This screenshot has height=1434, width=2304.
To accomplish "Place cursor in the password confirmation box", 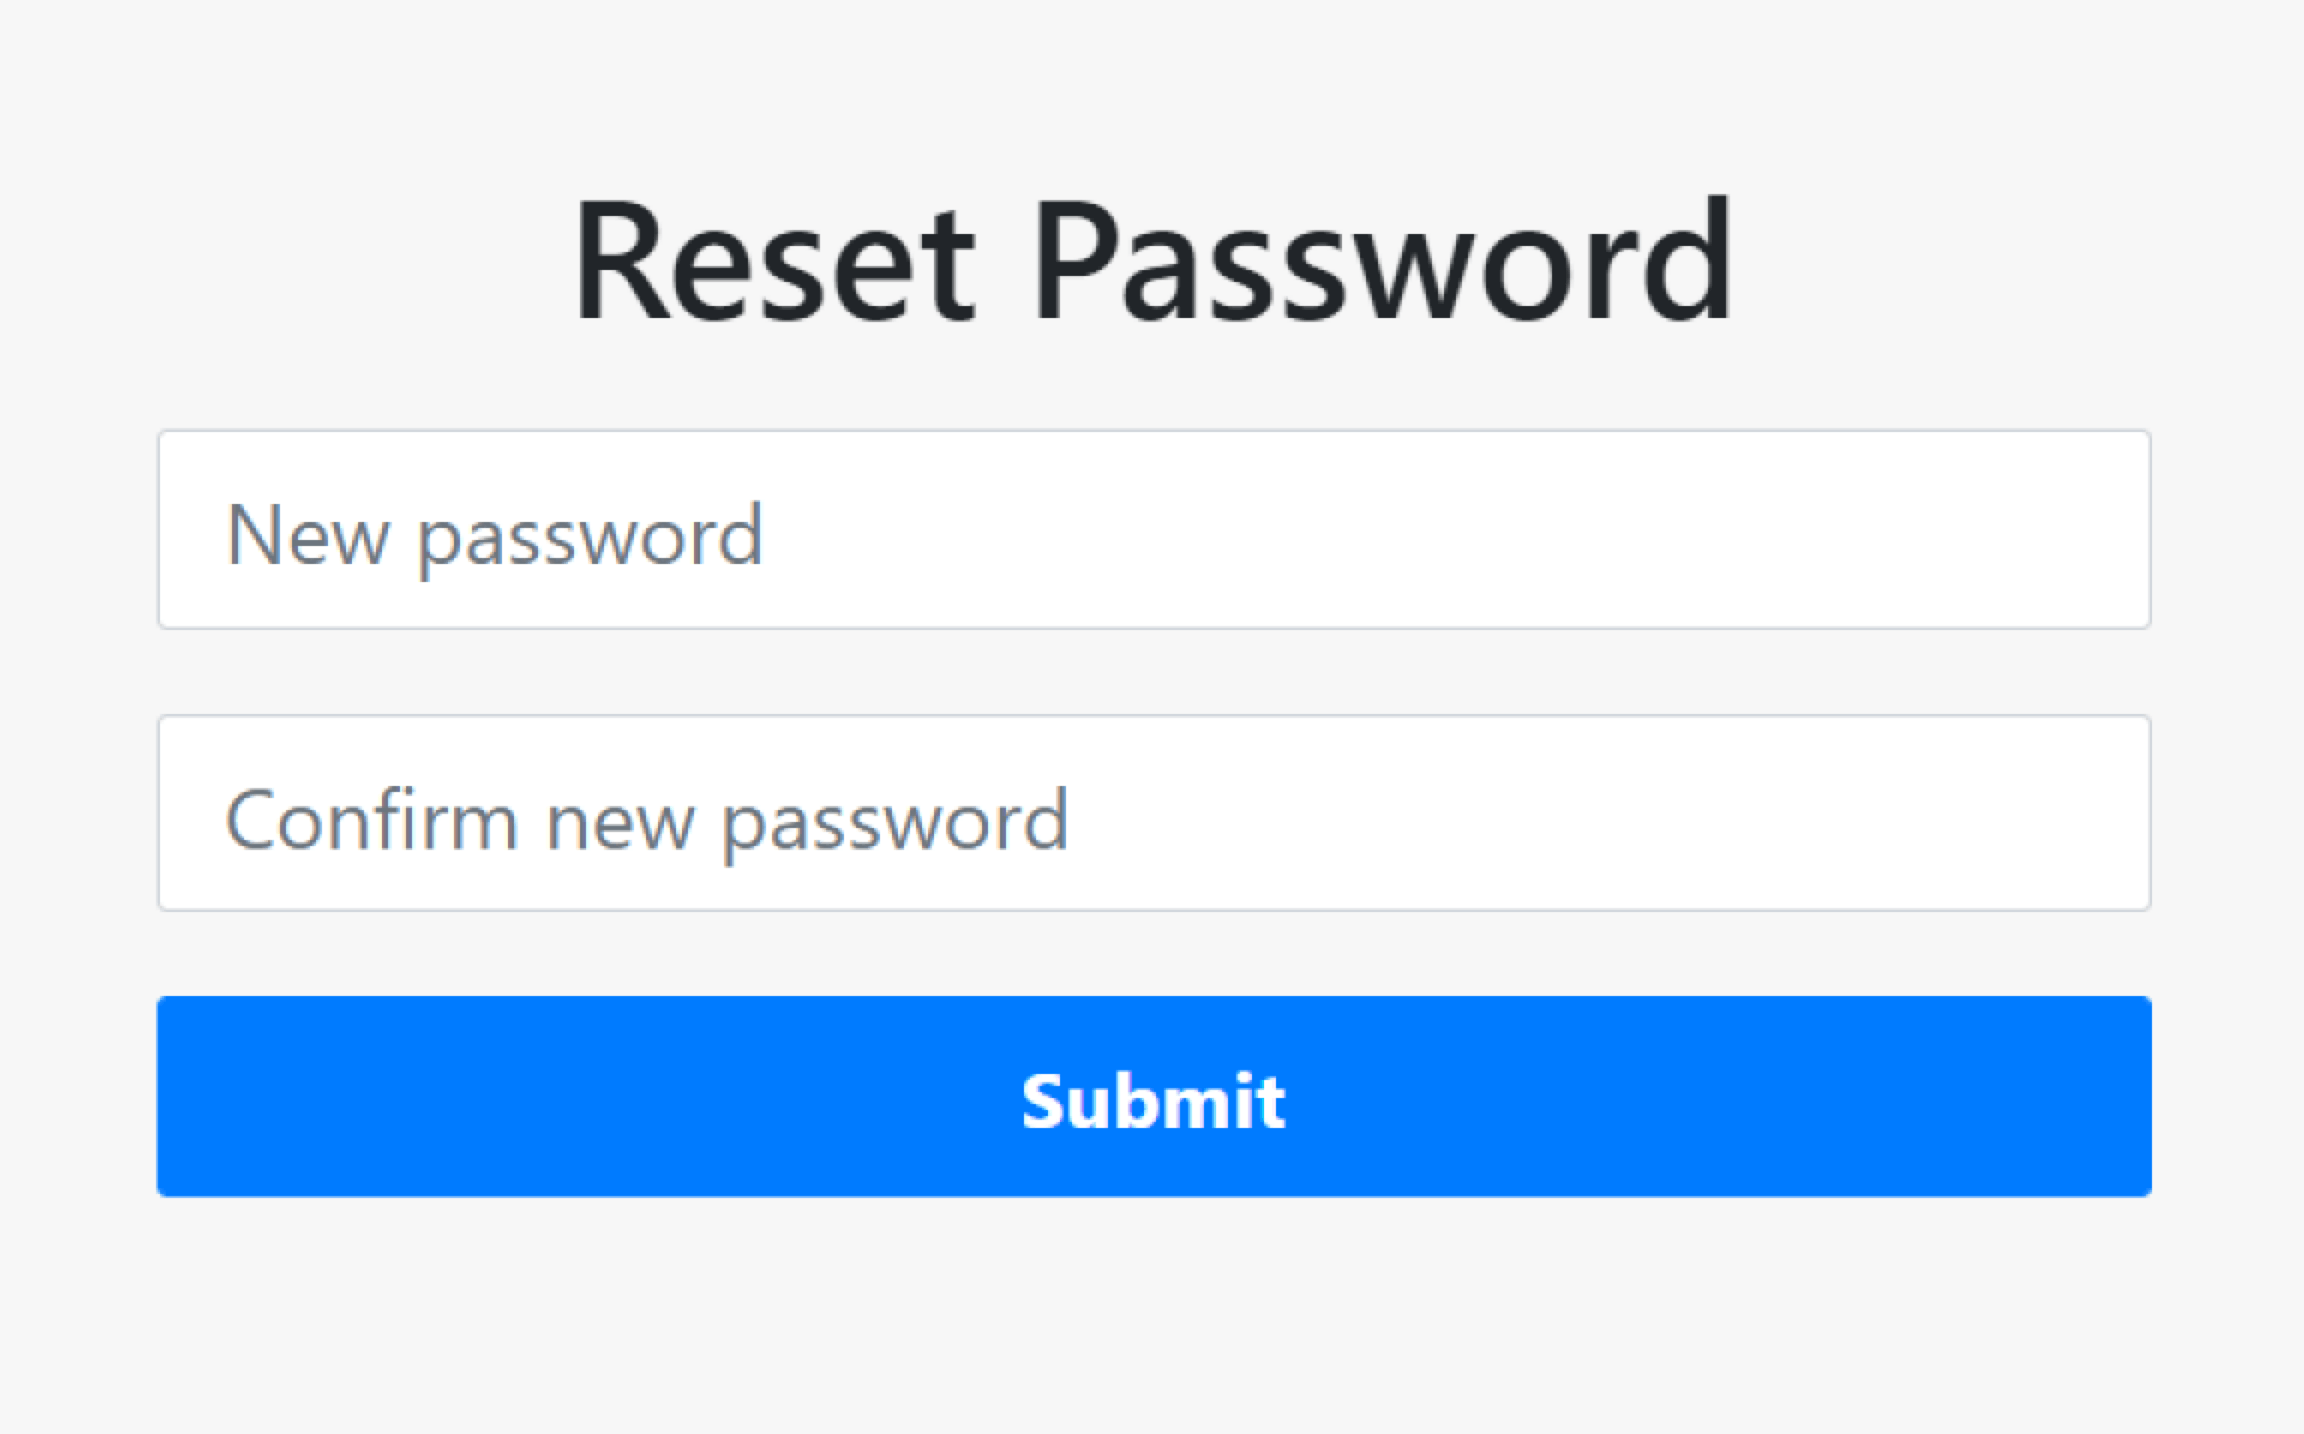I will (1153, 813).
